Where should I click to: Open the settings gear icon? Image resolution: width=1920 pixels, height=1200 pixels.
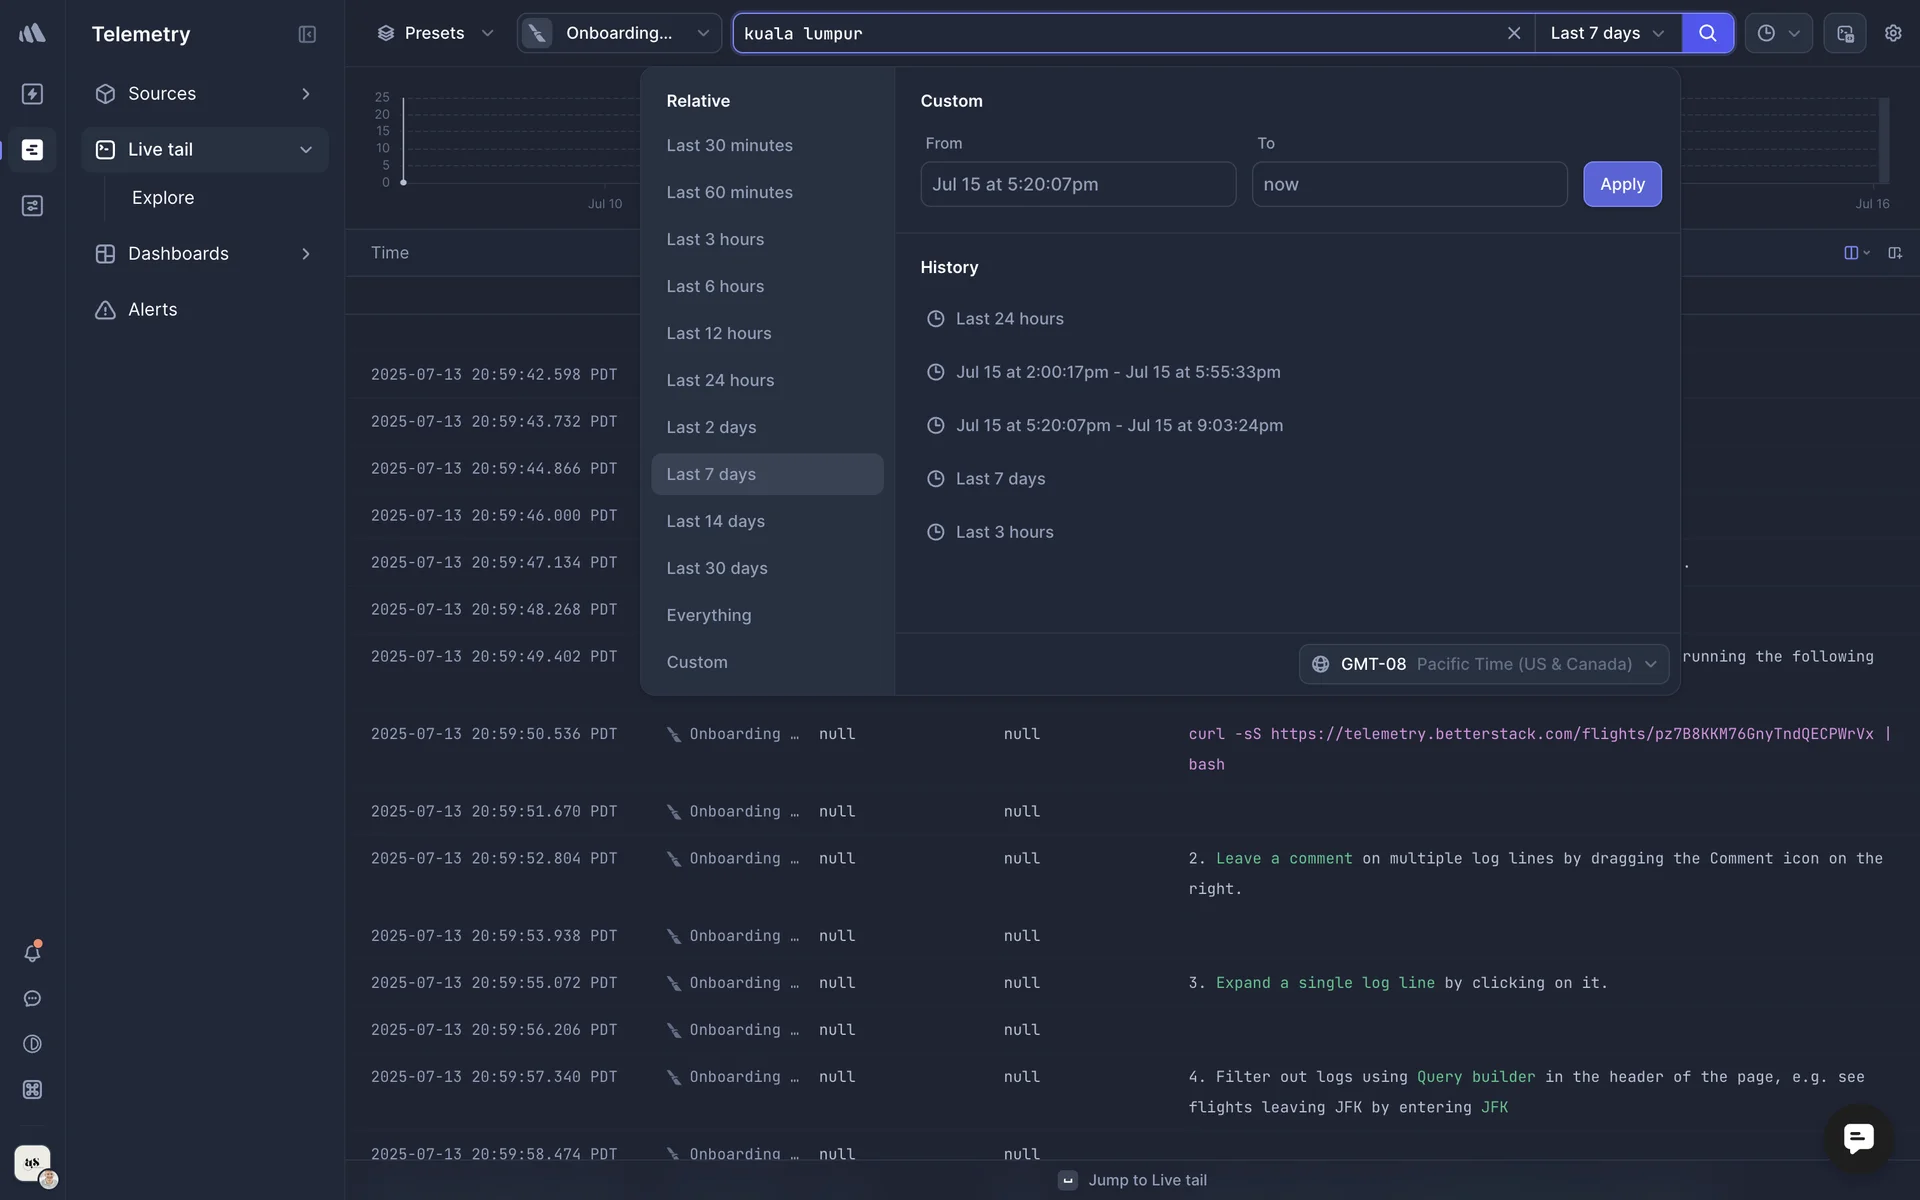pyautogui.click(x=1892, y=33)
